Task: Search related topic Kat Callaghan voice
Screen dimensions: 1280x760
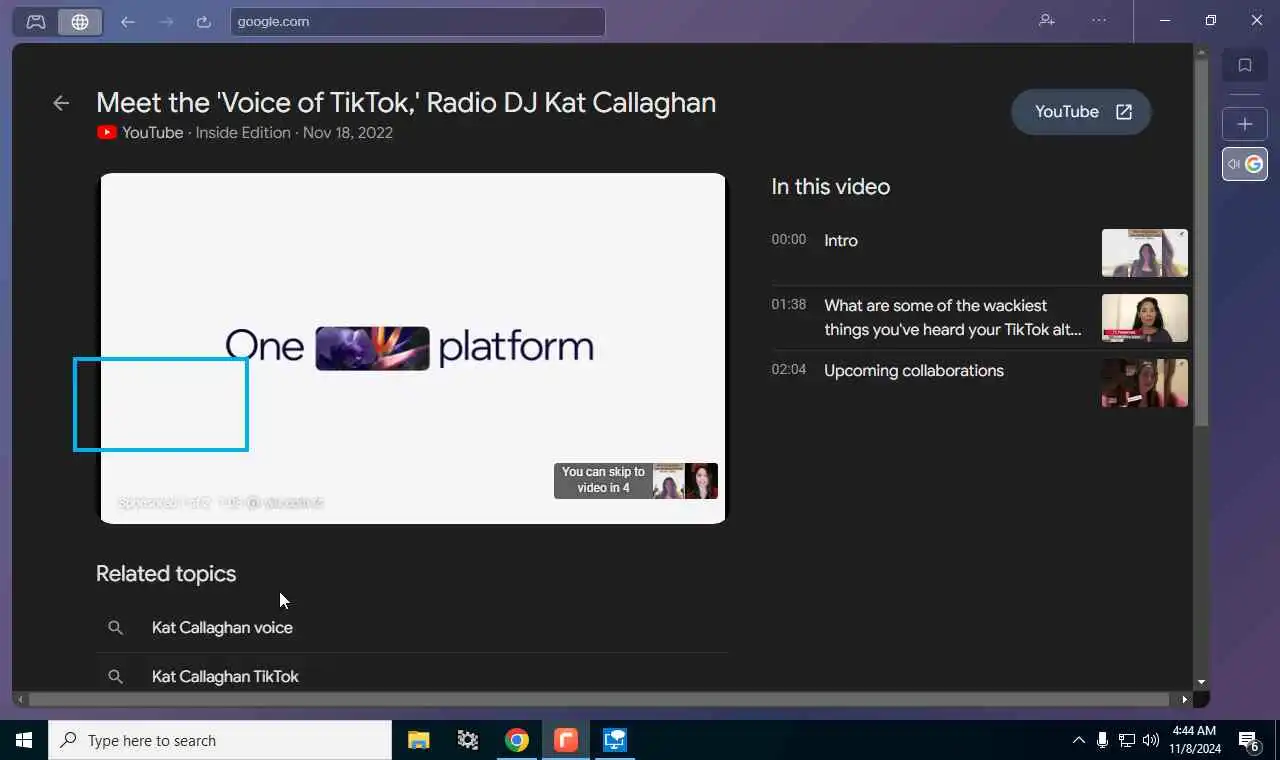Action: pyautogui.click(x=222, y=627)
